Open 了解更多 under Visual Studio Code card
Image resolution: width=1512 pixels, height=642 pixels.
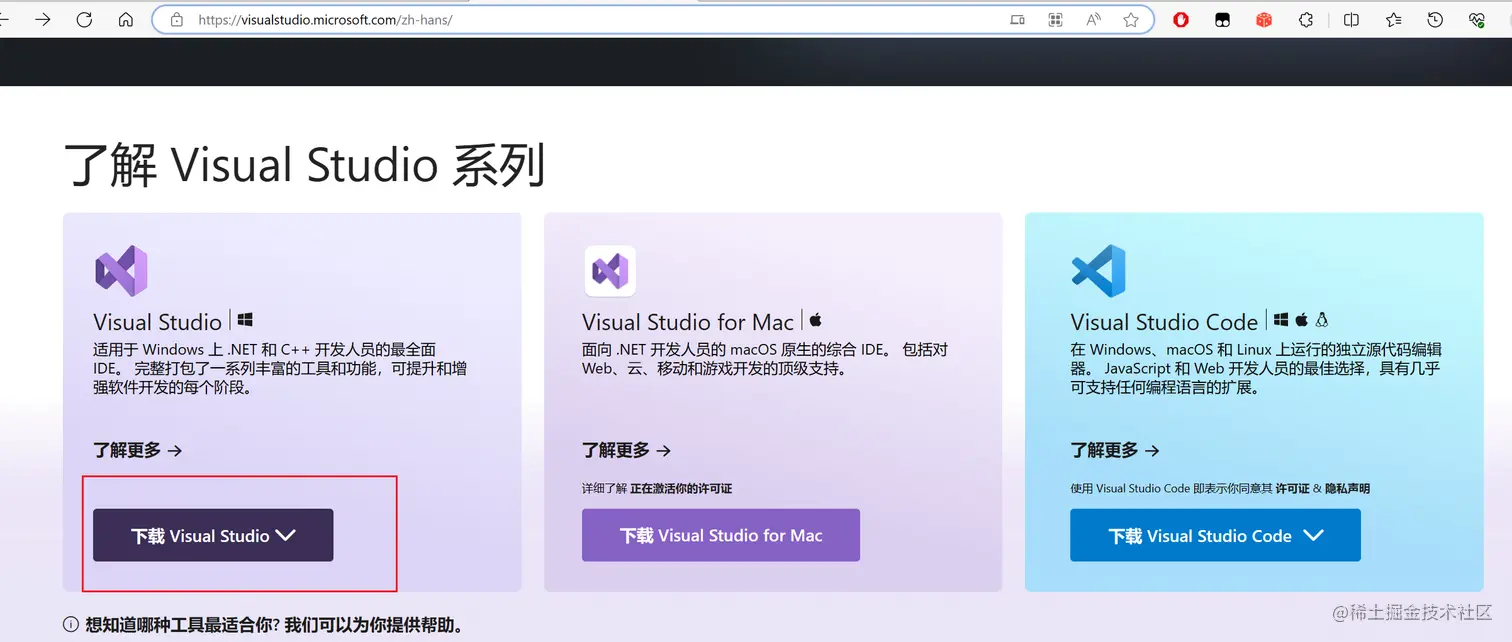pyautogui.click(x=1115, y=450)
